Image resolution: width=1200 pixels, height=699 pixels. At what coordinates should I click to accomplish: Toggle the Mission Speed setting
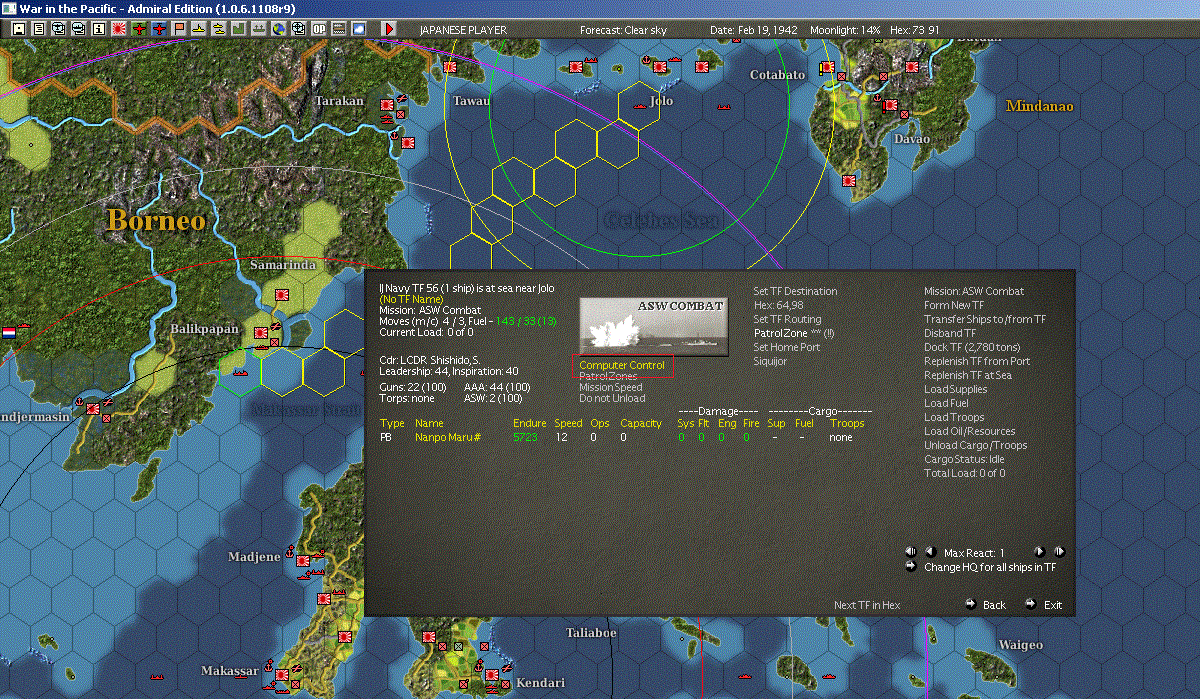click(x=611, y=387)
